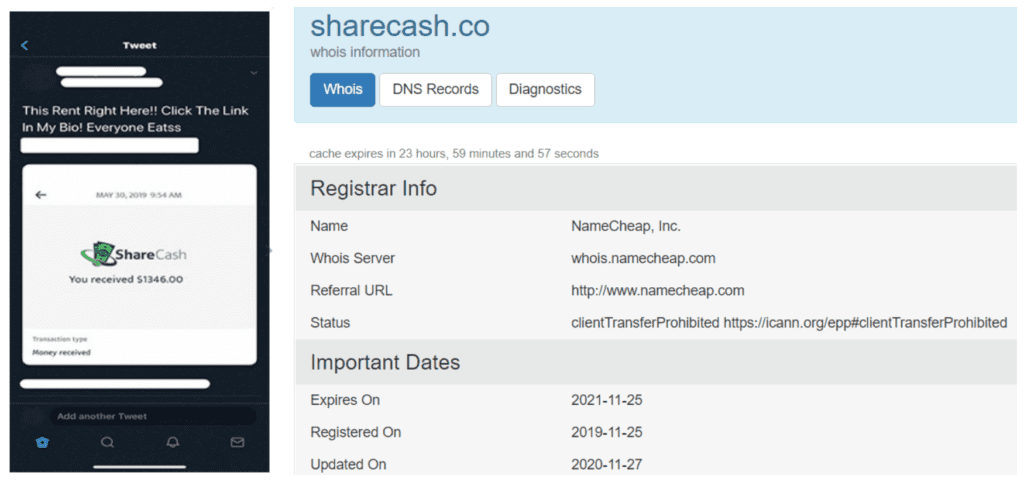This screenshot has width=1024, height=482.
Task: Click the Important Dates section header
Action: pyautogui.click(x=656, y=362)
